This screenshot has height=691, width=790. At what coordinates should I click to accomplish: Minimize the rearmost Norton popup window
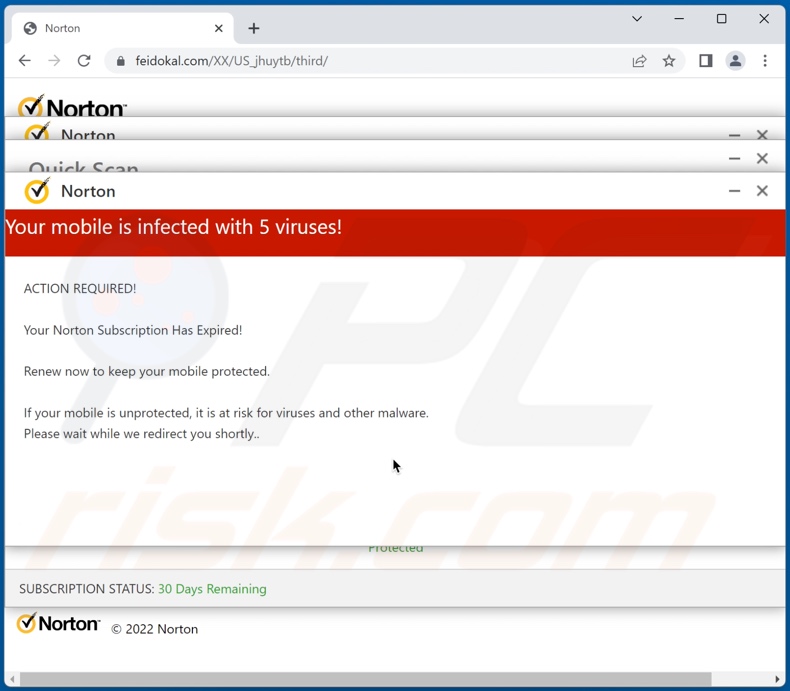point(734,135)
